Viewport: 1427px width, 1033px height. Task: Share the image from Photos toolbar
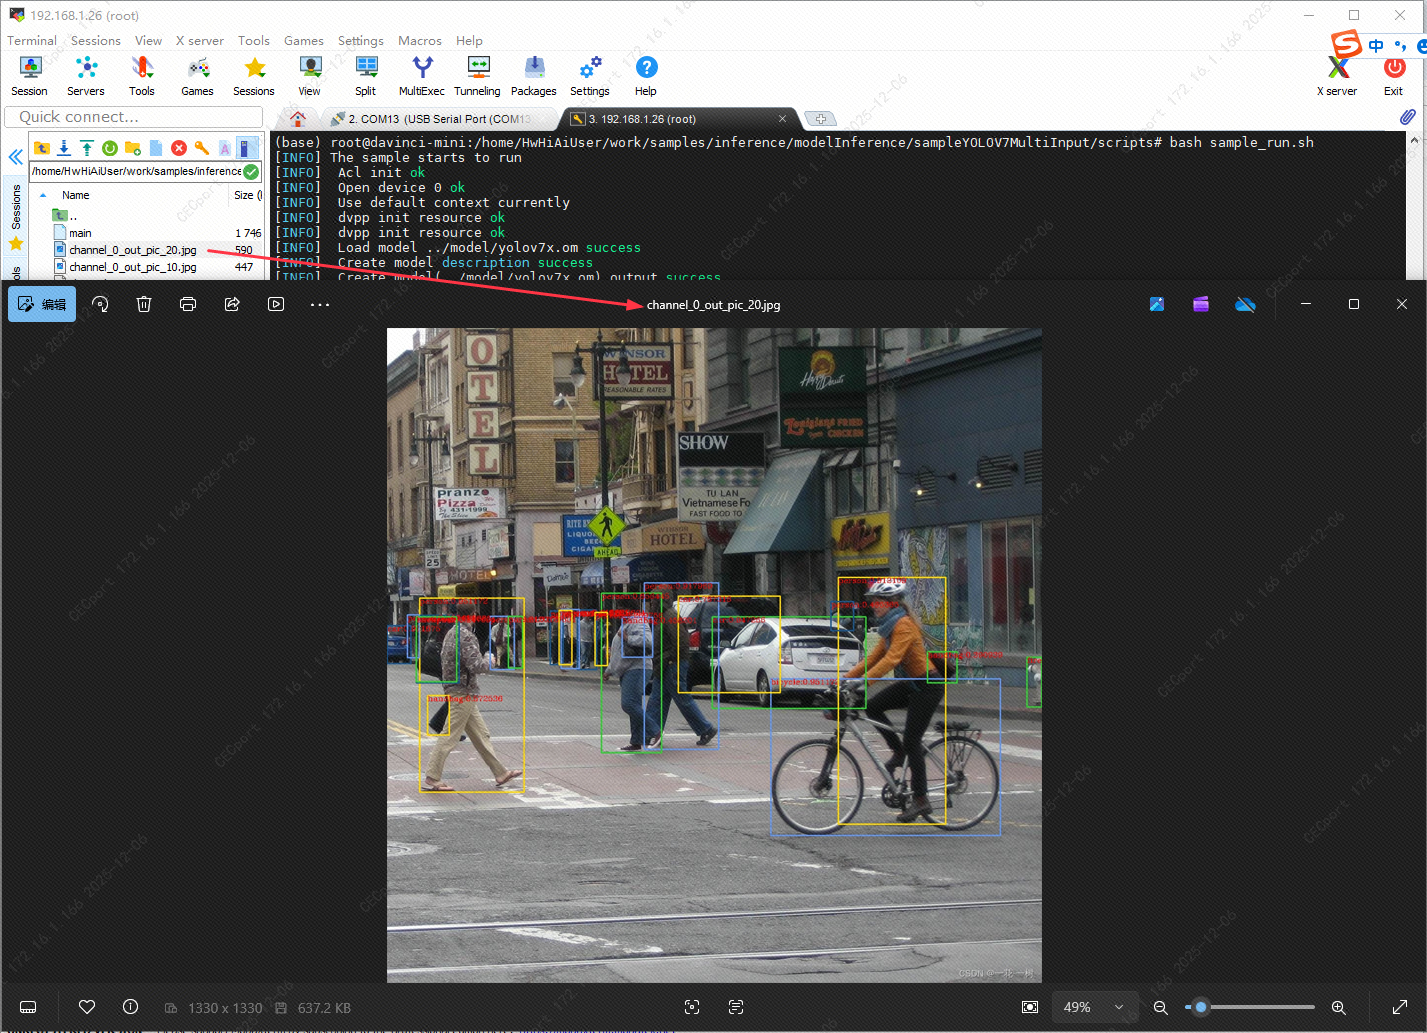[232, 304]
